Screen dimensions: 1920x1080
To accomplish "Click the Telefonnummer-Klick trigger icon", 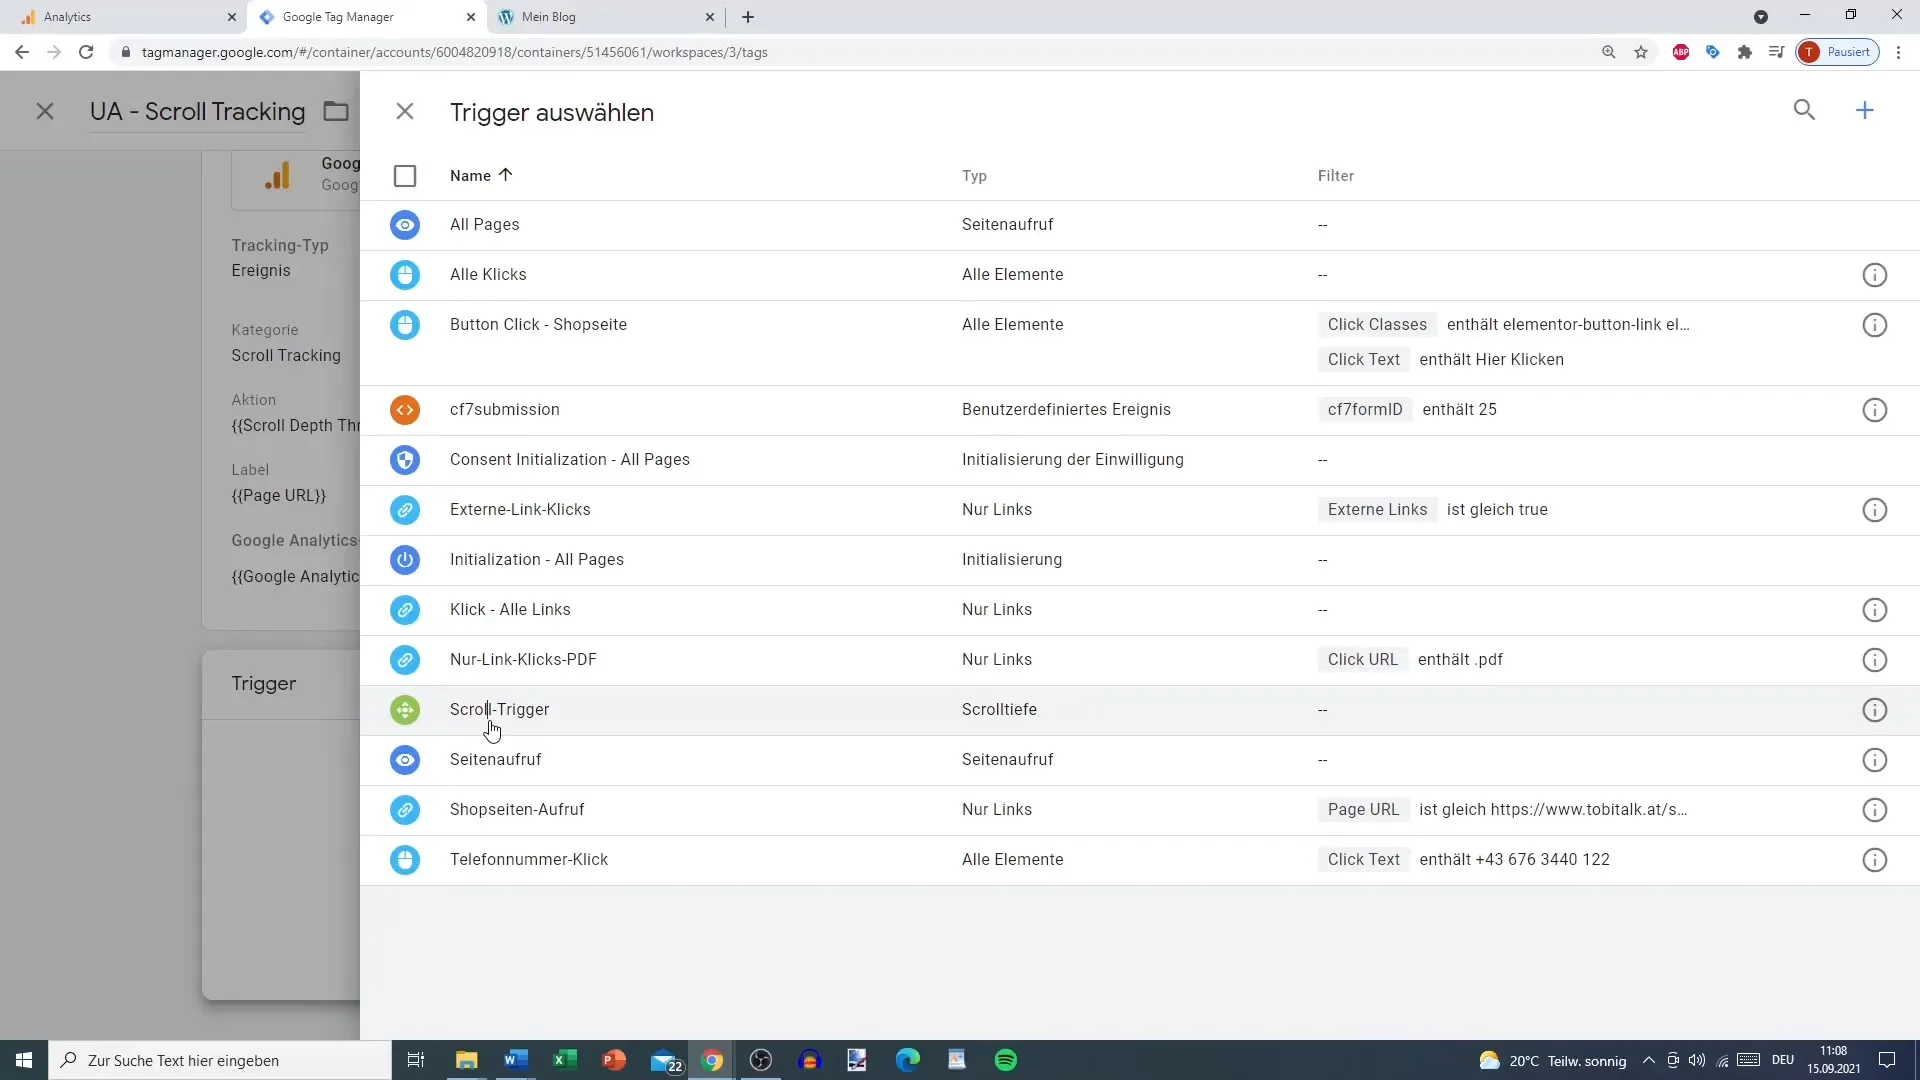I will point(405,860).
